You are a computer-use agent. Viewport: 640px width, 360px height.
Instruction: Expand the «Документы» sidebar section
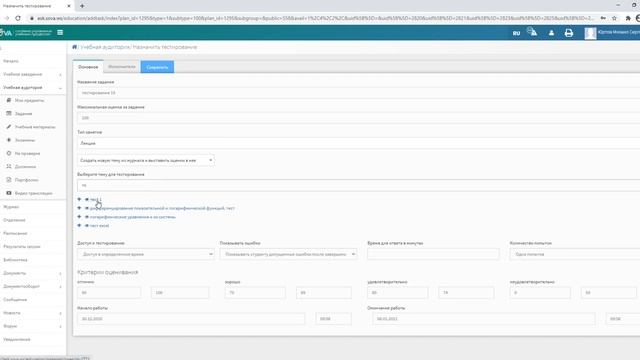tap(32, 273)
